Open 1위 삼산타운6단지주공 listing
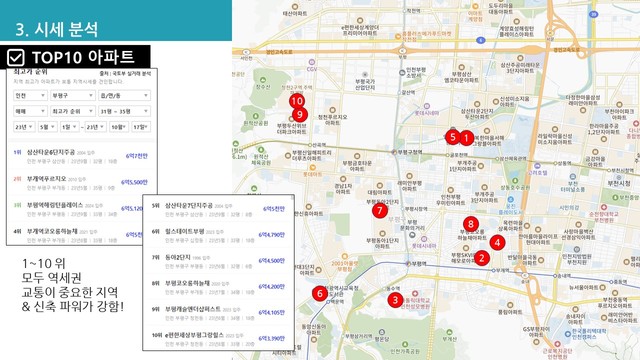The width and height of the screenshot is (640, 360). 82,156
